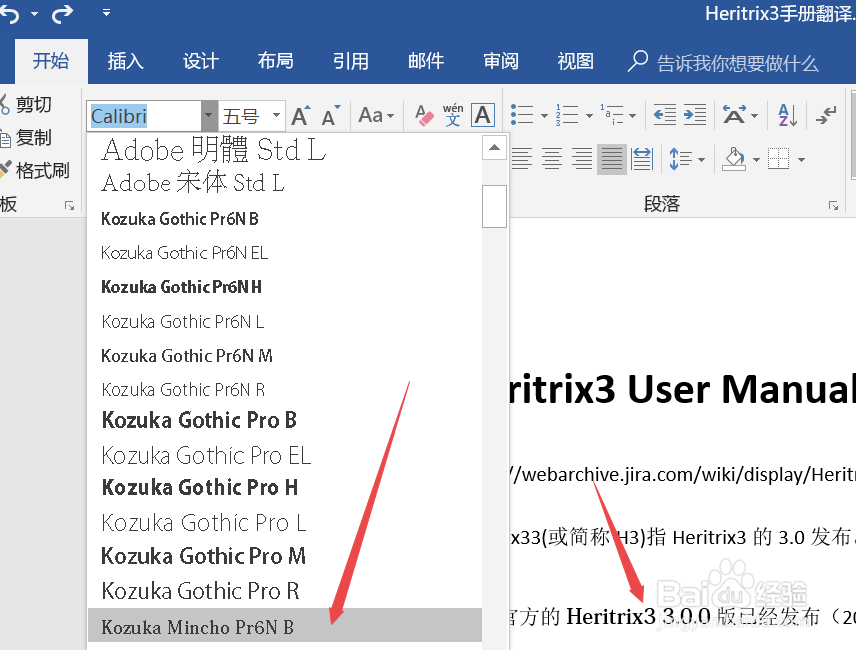The height and width of the screenshot is (650, 856).
Task: Click the 剪切 (cut) button
Action: pyautogui.click(x=27, y=104)
